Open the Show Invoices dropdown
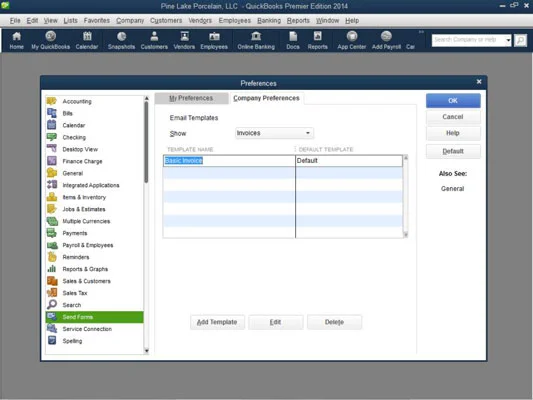The width and height of the screenshot is (533, 400). click(274, 133)
